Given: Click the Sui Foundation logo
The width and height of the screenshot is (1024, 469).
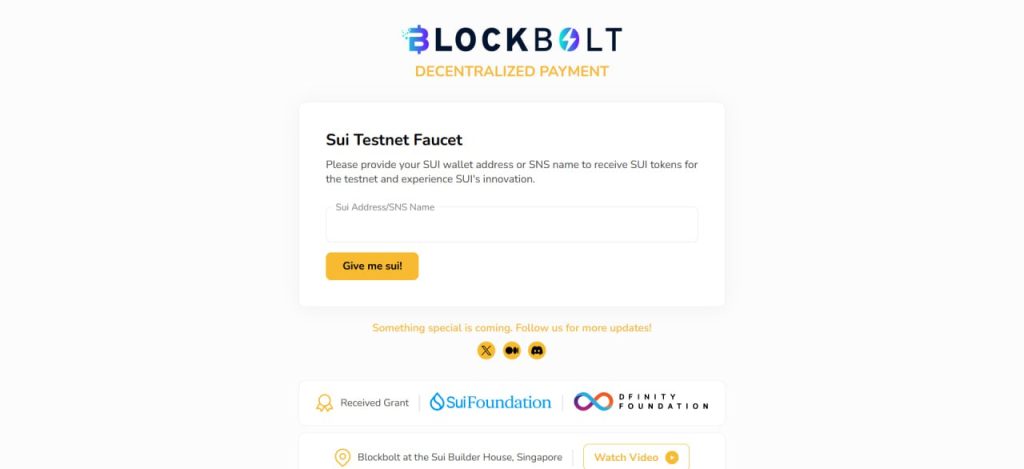Looking at the screenshot, I should [490, 402].
